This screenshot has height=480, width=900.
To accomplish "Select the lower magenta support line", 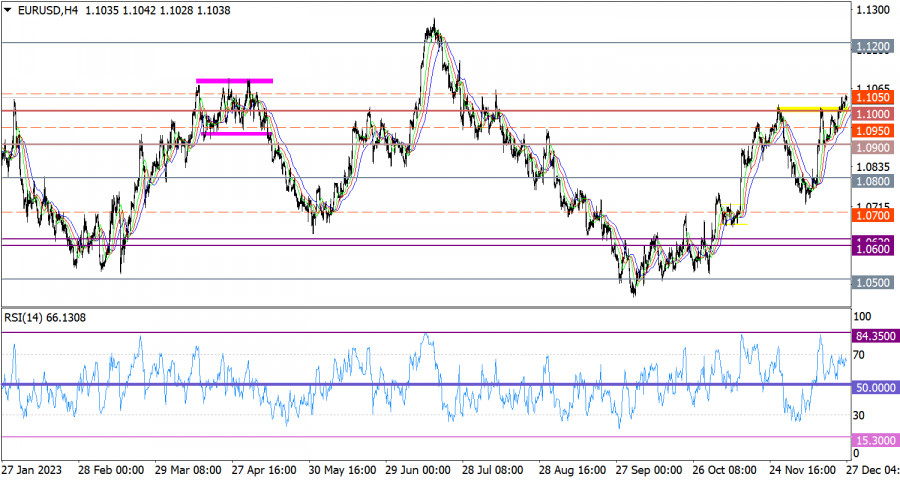I will point(235,133).
